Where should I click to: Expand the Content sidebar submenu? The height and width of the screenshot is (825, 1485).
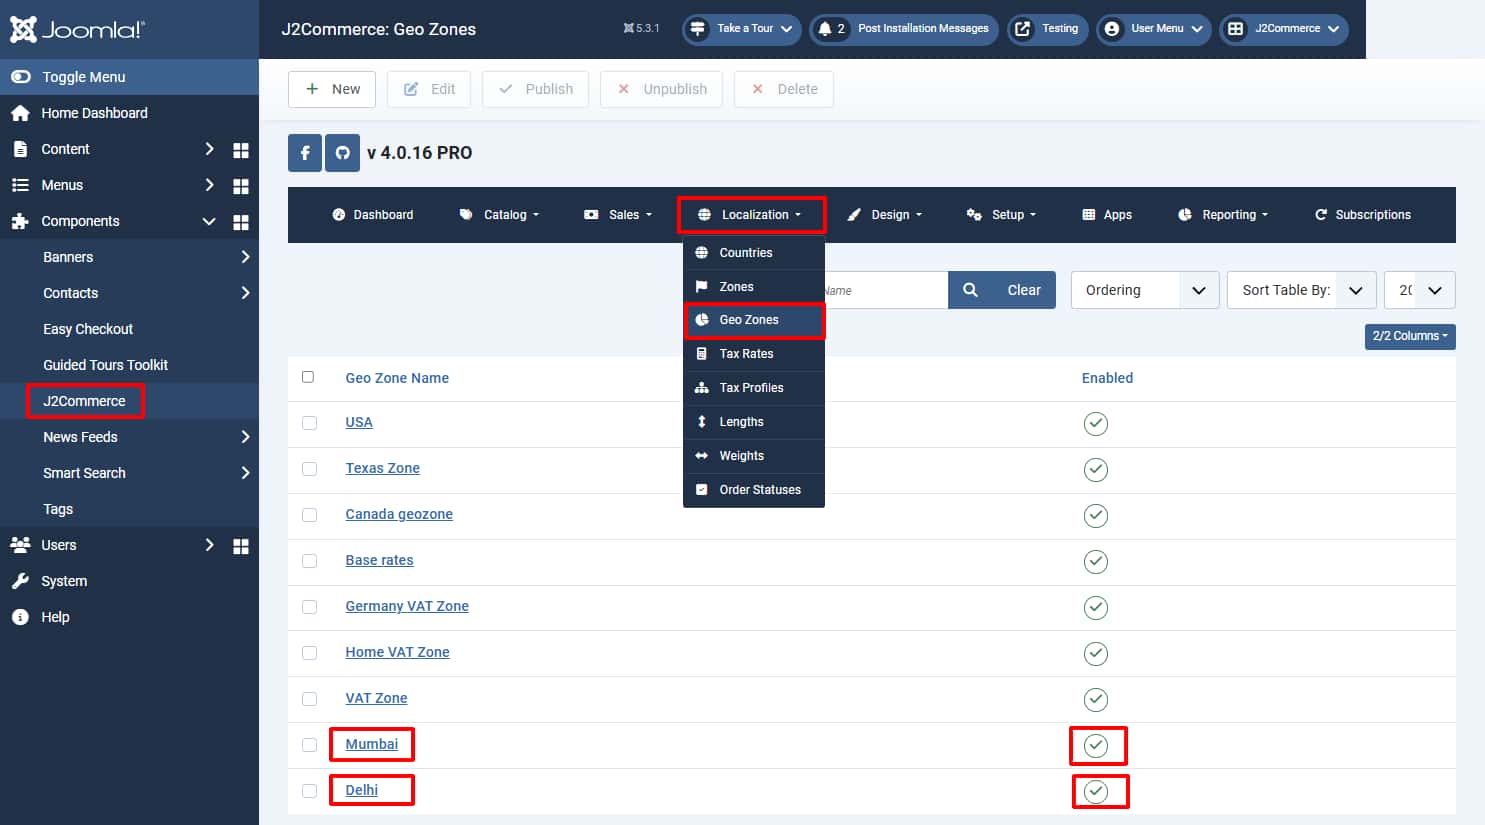[x=209, y=149]
